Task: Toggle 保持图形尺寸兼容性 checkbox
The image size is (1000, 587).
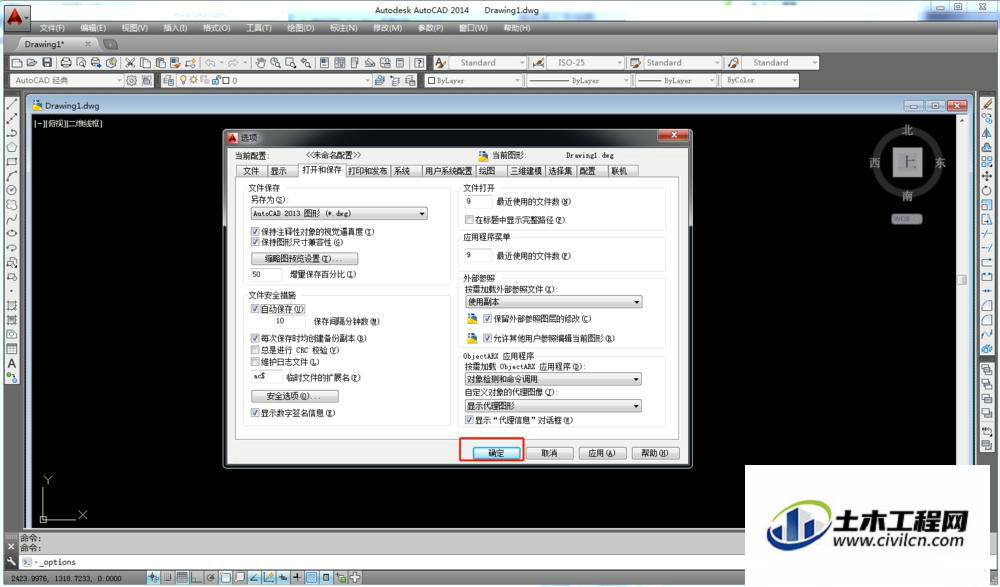Action: tap(255, 242)
